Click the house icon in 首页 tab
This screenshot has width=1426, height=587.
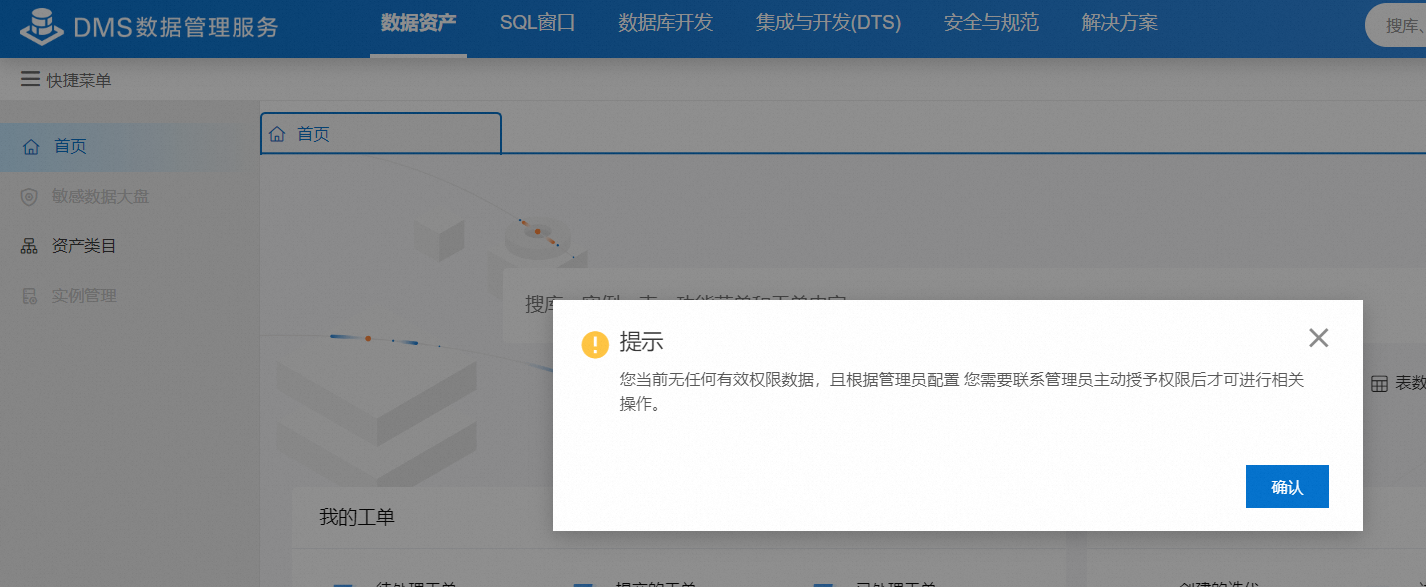coord(277,134)
